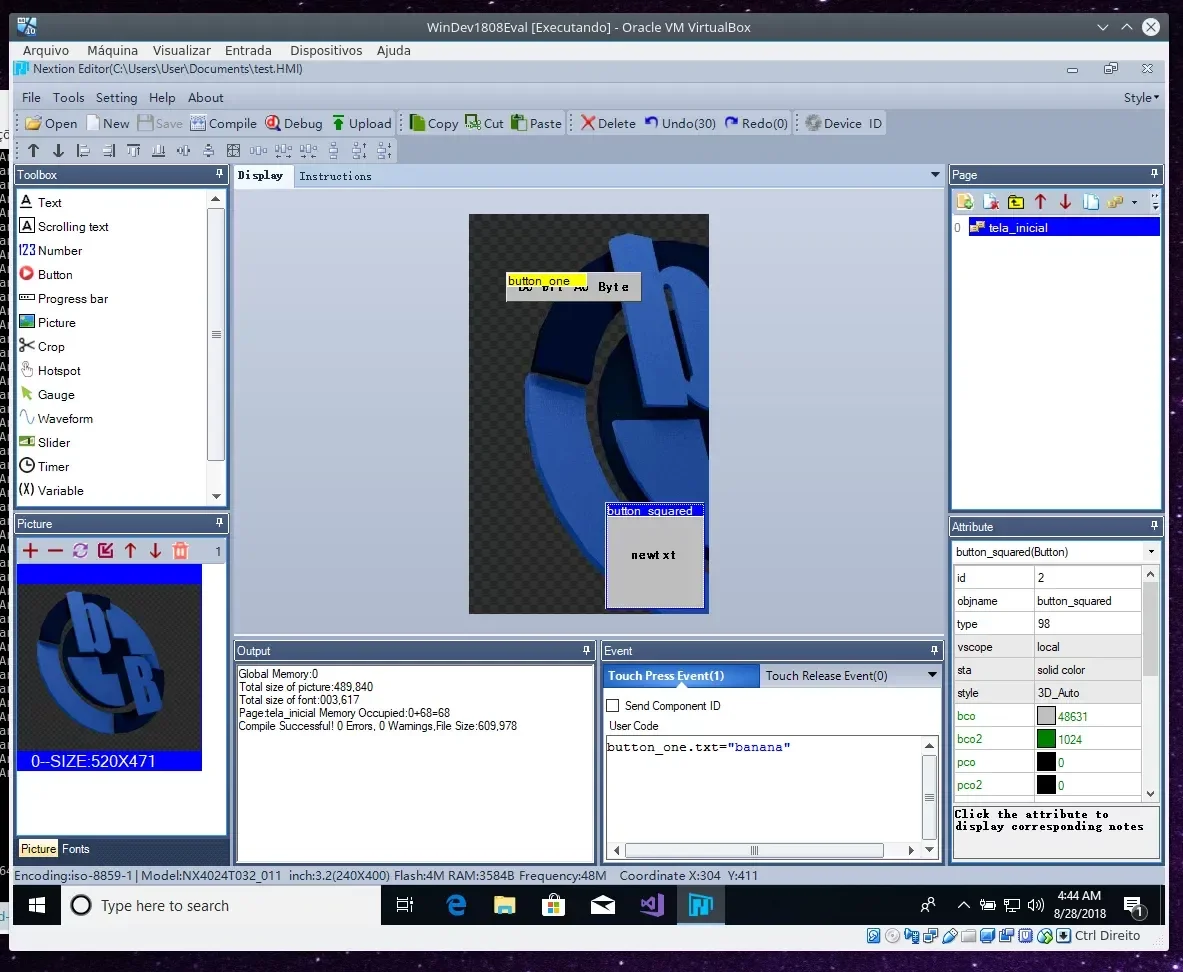
Task: Delete the selected component
Action: click(608, 123)
